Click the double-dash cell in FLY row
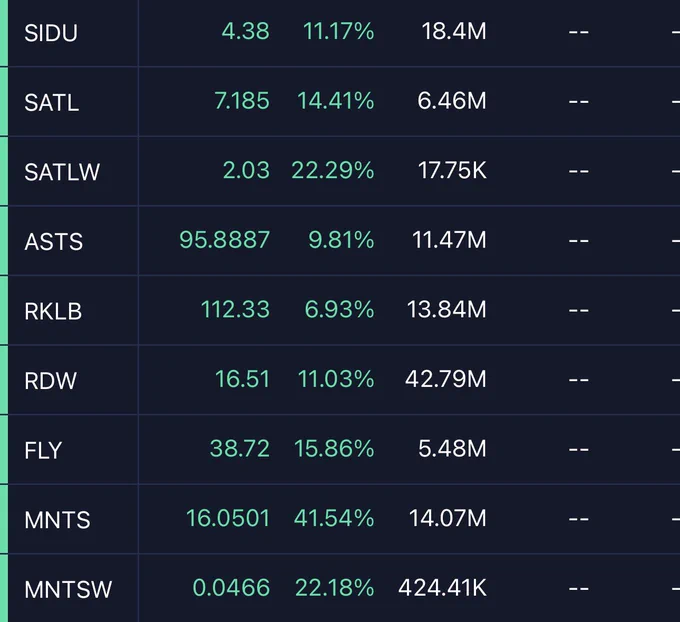Viewport: 680px width, 622px height. (x=579, y=449)
